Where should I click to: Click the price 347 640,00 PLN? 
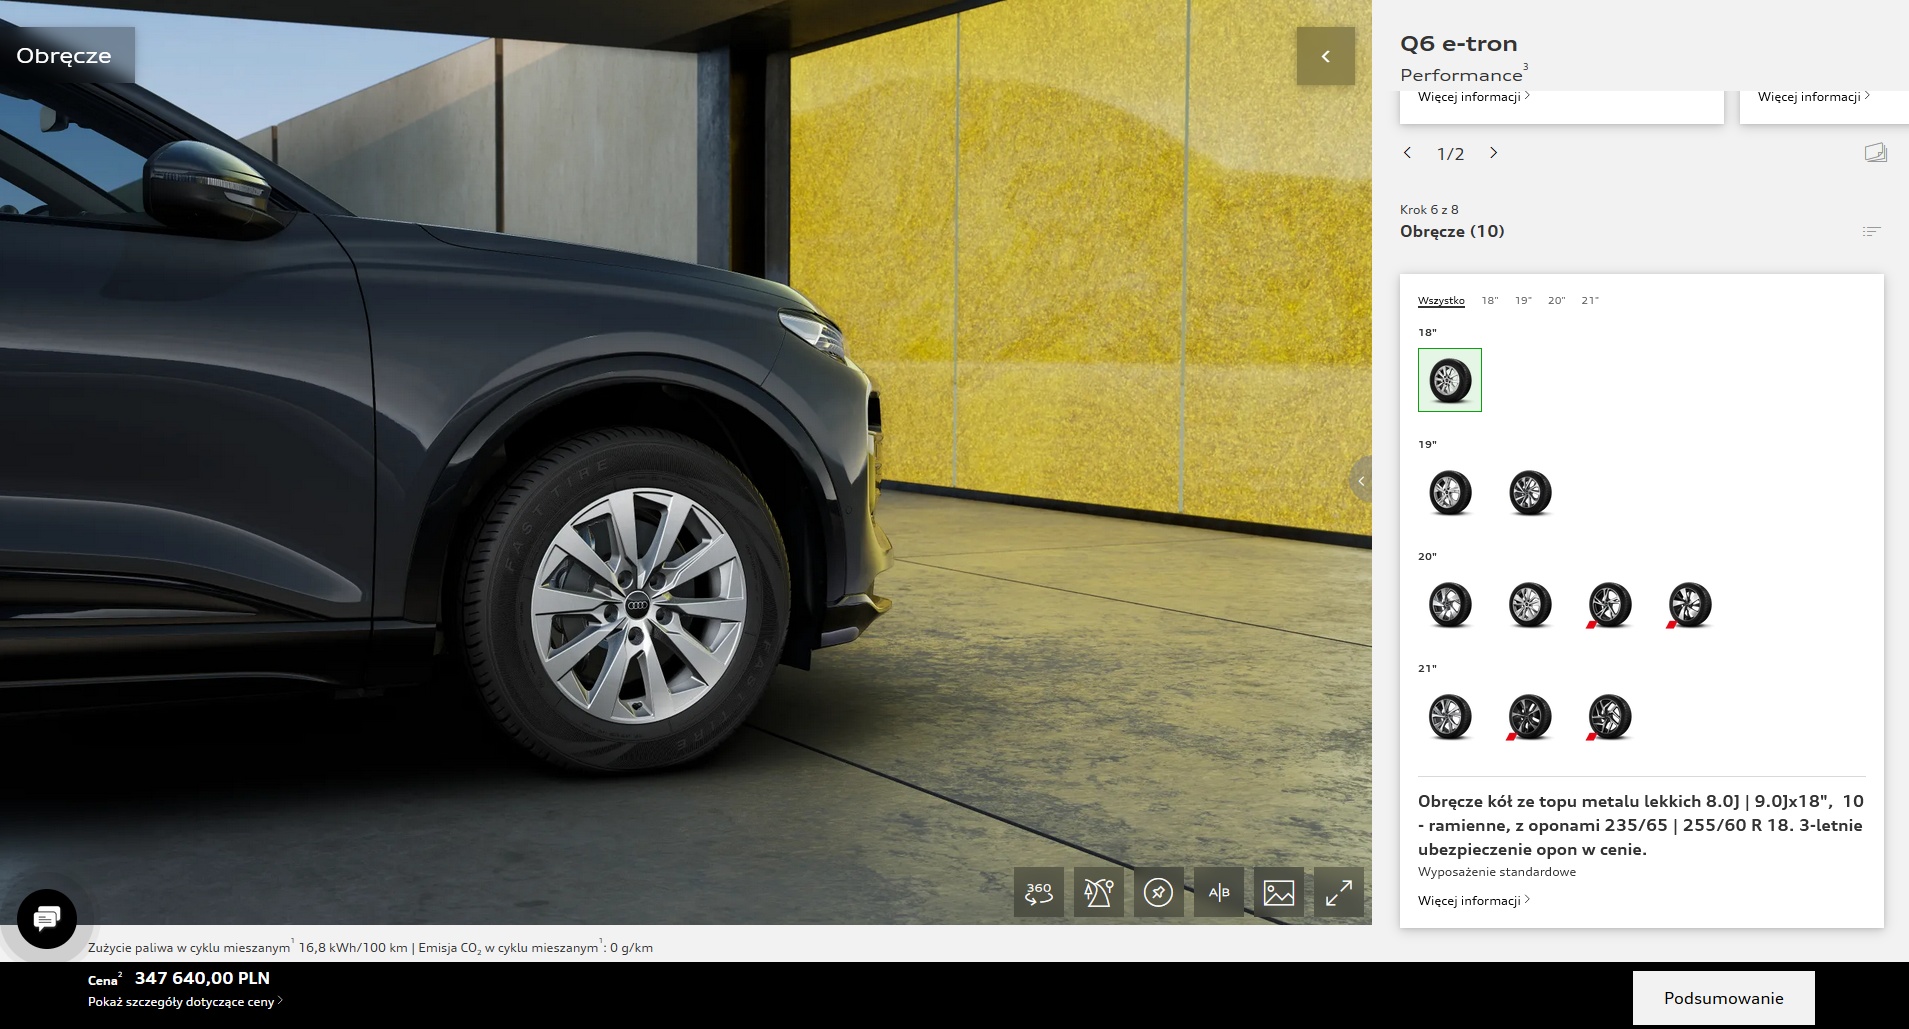coord(202,978)
